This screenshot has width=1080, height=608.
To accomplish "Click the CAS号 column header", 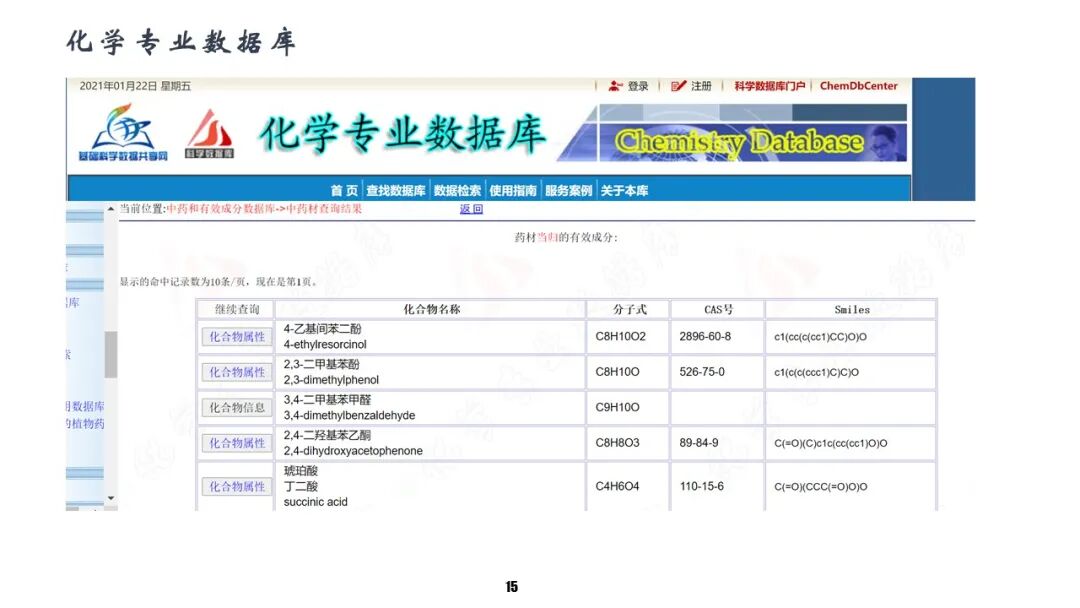I will point(718,309).
